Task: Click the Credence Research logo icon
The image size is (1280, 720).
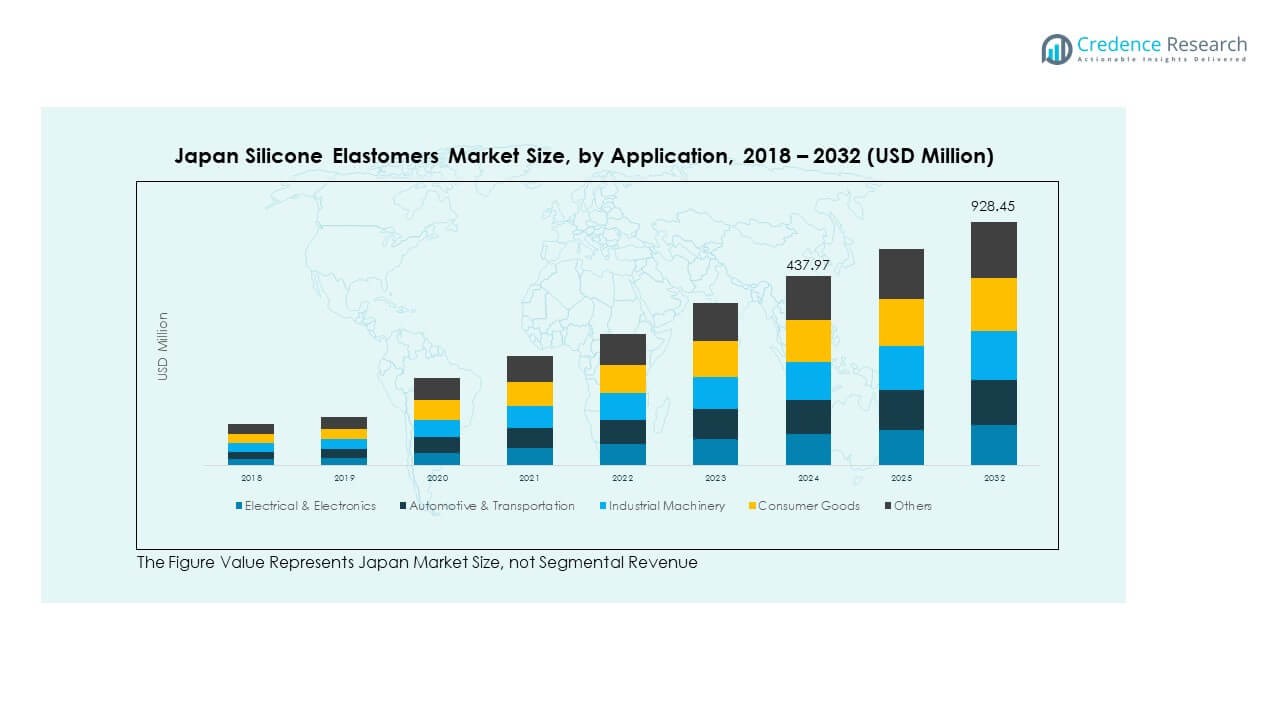Action: point(1056,49)
